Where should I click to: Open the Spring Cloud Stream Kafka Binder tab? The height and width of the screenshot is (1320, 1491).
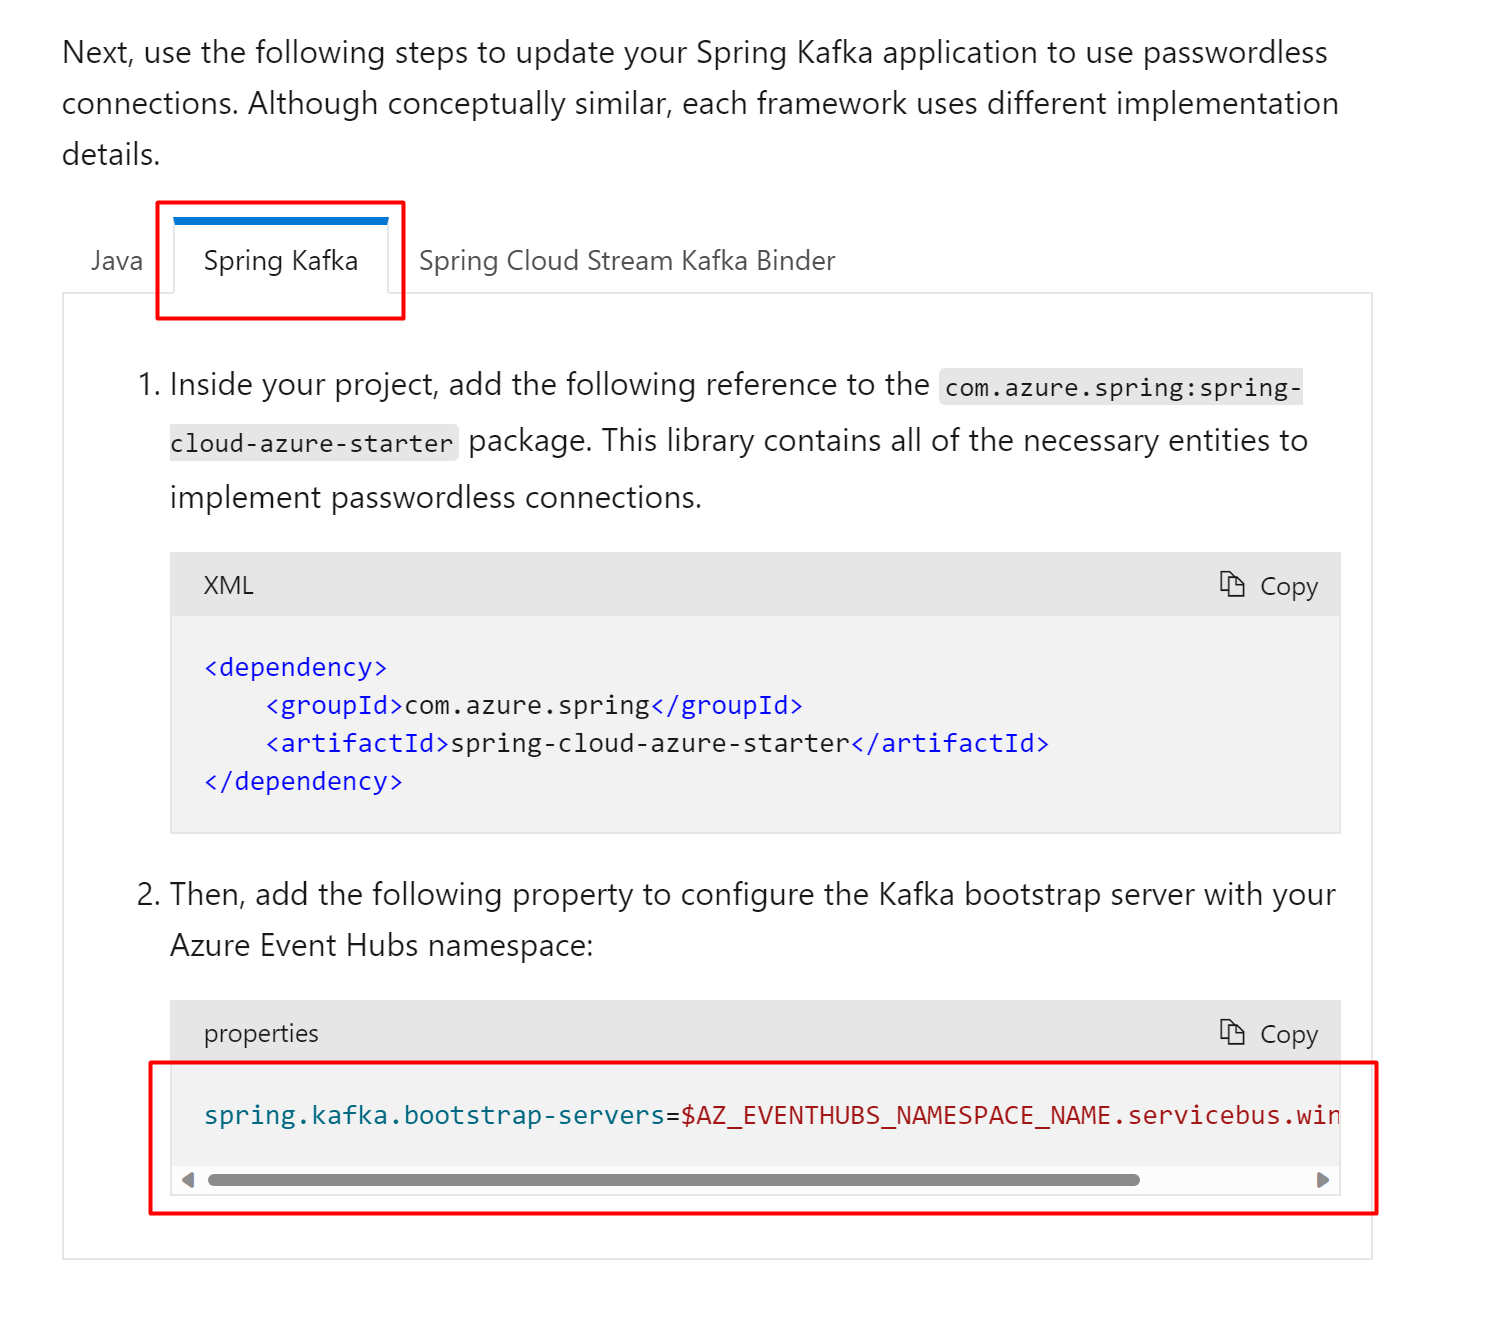tap(626, 260)
